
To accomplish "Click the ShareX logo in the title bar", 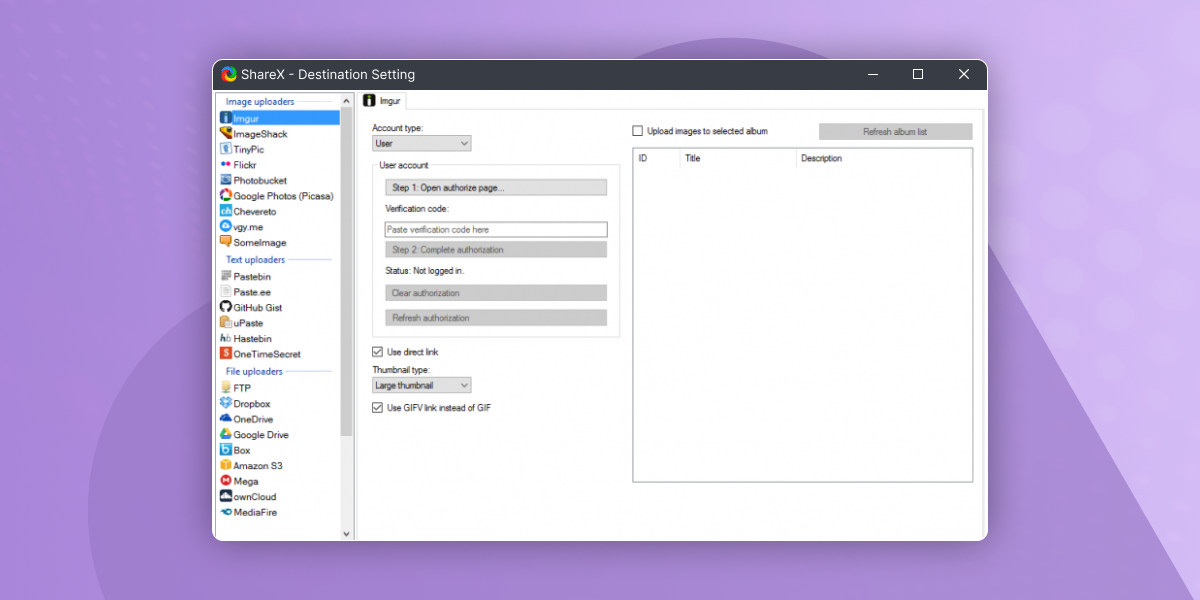I will pos(229,74).
